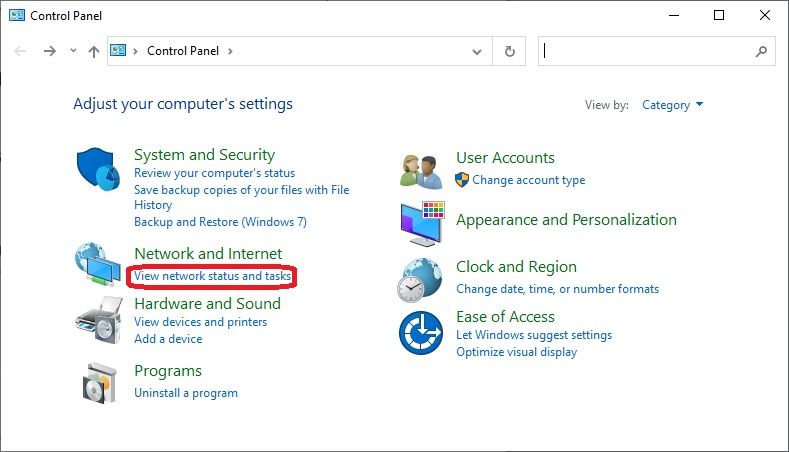Click the Clock and Region globe-clock icon
This screenshot has width=789, height=452.
coord(420,280)
